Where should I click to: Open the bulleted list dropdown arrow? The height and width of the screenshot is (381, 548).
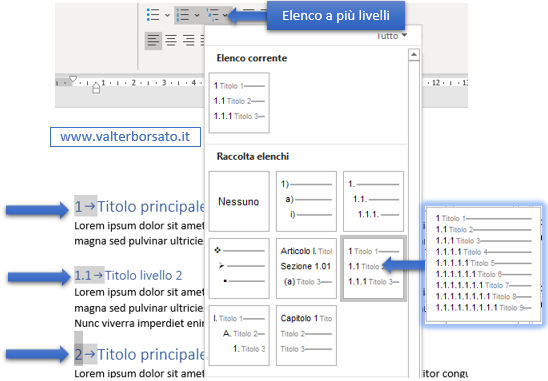point(167,15)
